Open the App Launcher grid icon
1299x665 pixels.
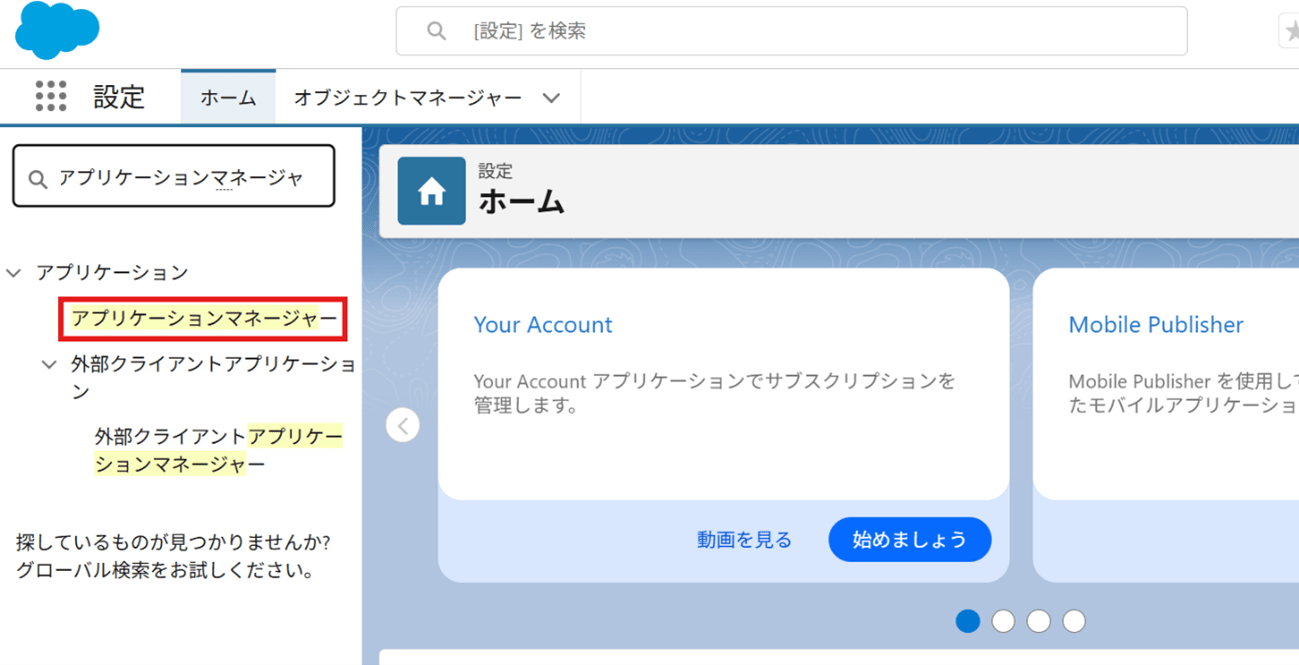51,97
